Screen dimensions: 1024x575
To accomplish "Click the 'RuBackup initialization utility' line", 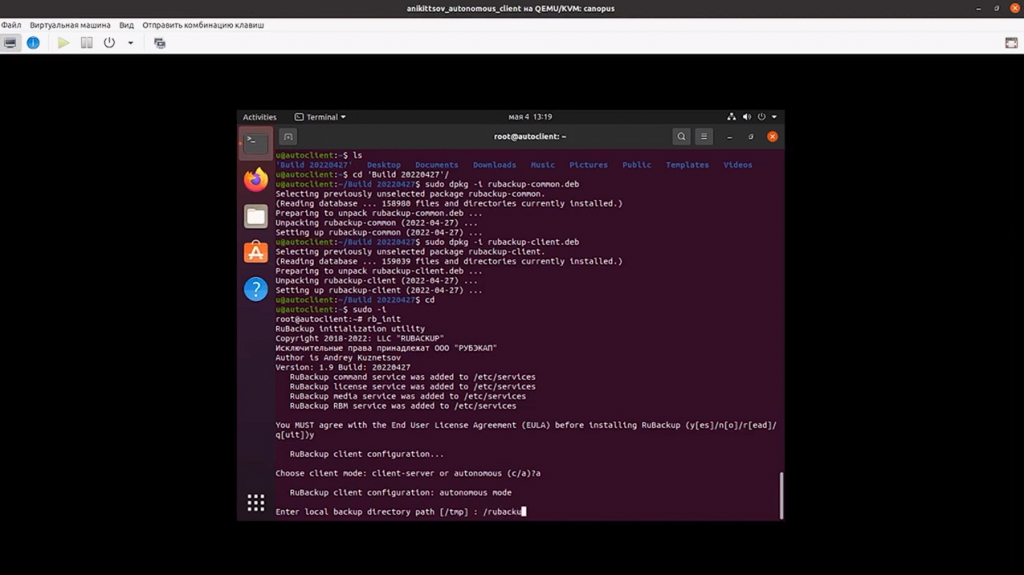I will click(350, 329).
